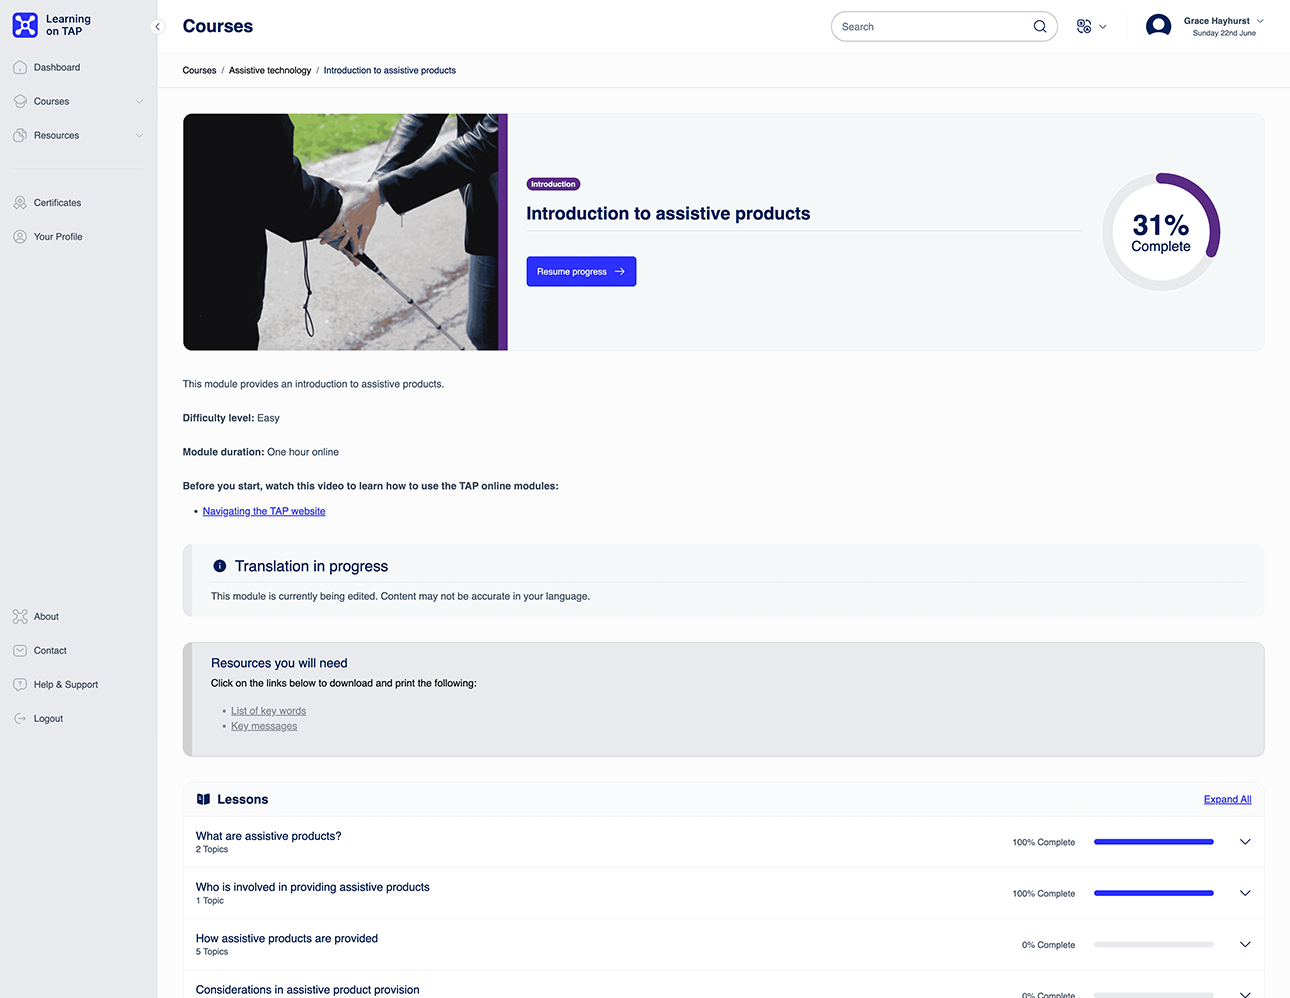Click the Resources icon in sidebar
The image size is (1290, 998).
[x=20, y=135]
